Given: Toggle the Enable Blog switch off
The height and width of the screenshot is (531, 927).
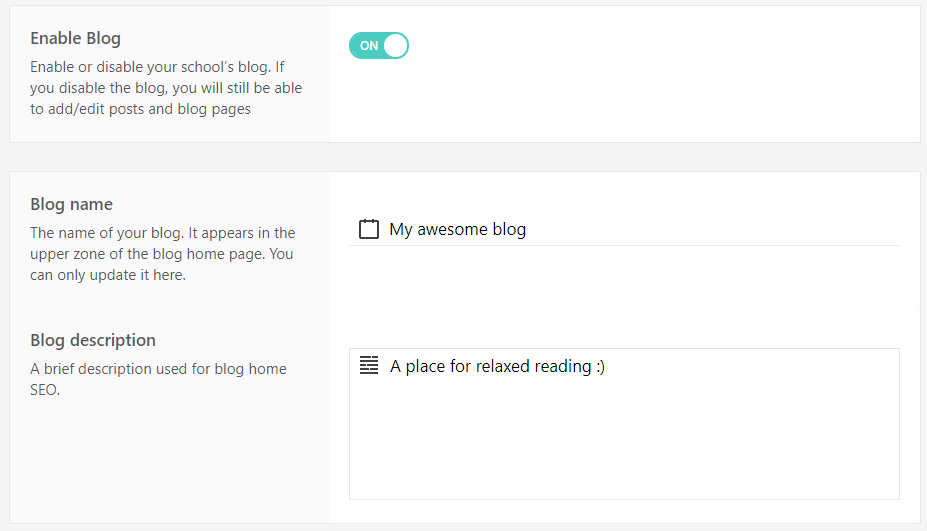Looking at the screenshot, I should click(379, 45).
